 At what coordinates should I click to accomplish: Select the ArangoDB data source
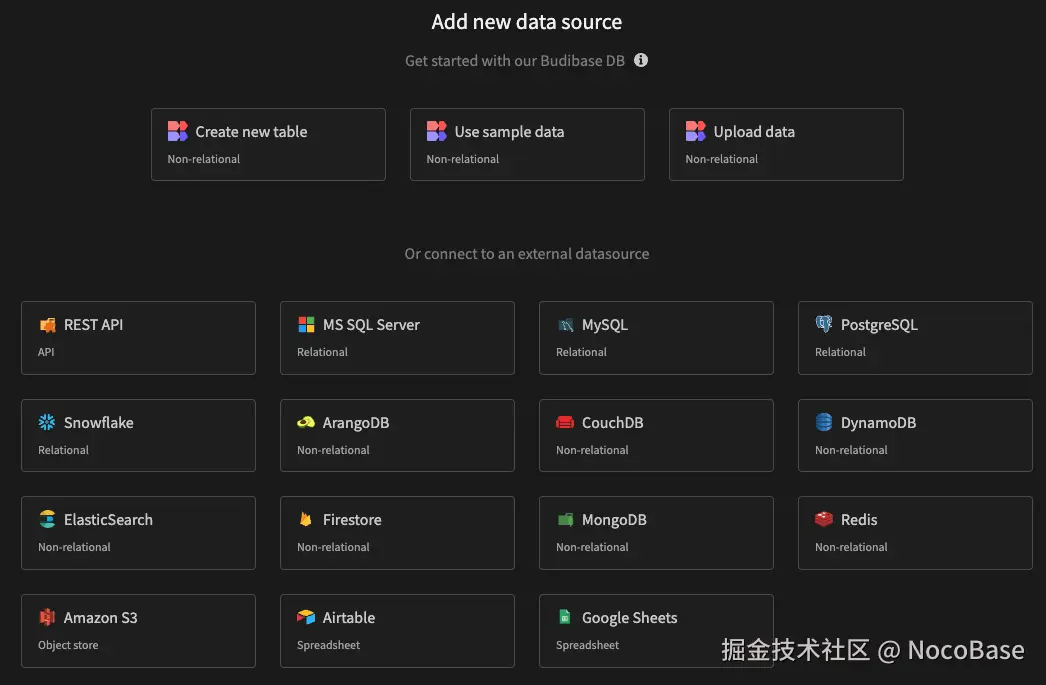click(x=397, y=435)
